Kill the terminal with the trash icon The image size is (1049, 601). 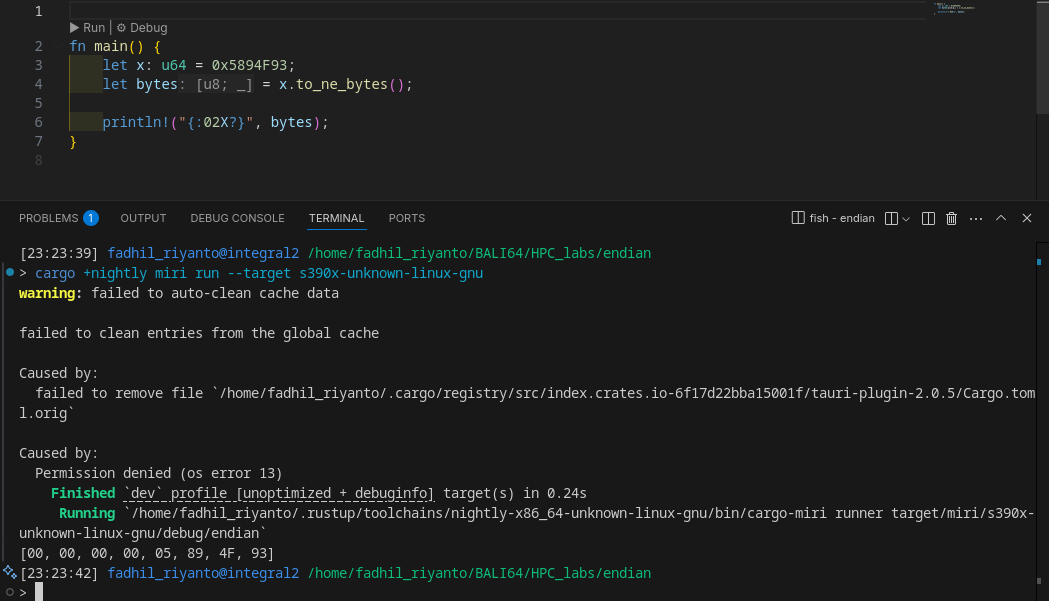tap(952, 218)
